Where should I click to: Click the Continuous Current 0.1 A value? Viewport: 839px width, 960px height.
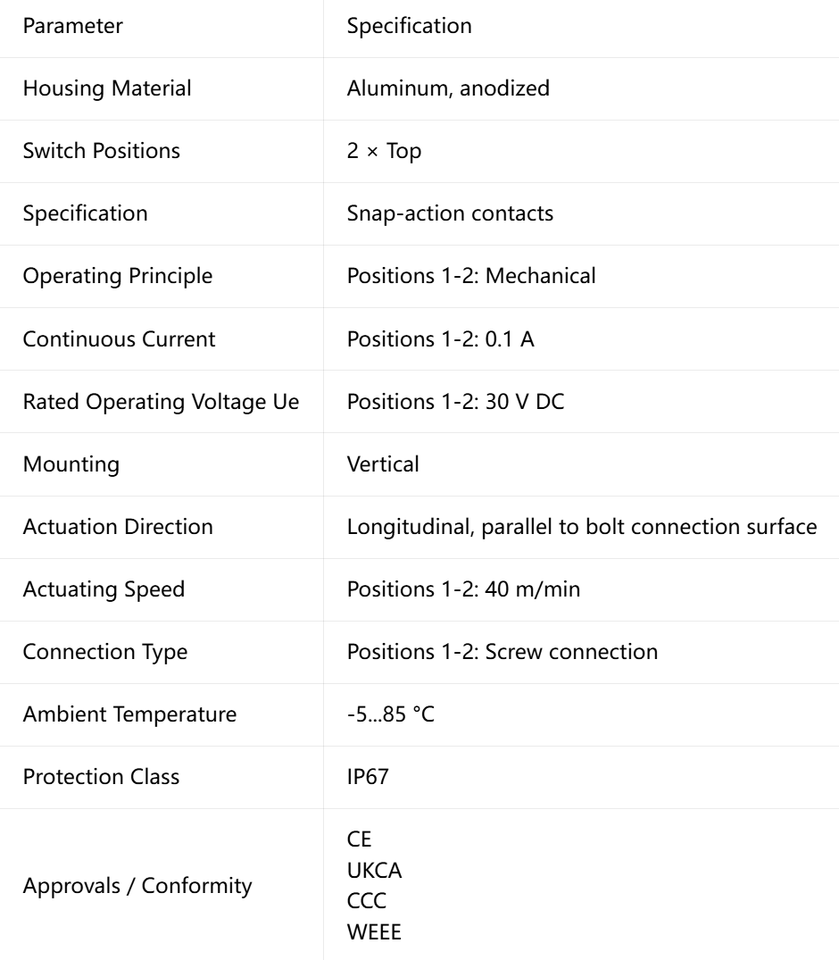tap(441, 339)
